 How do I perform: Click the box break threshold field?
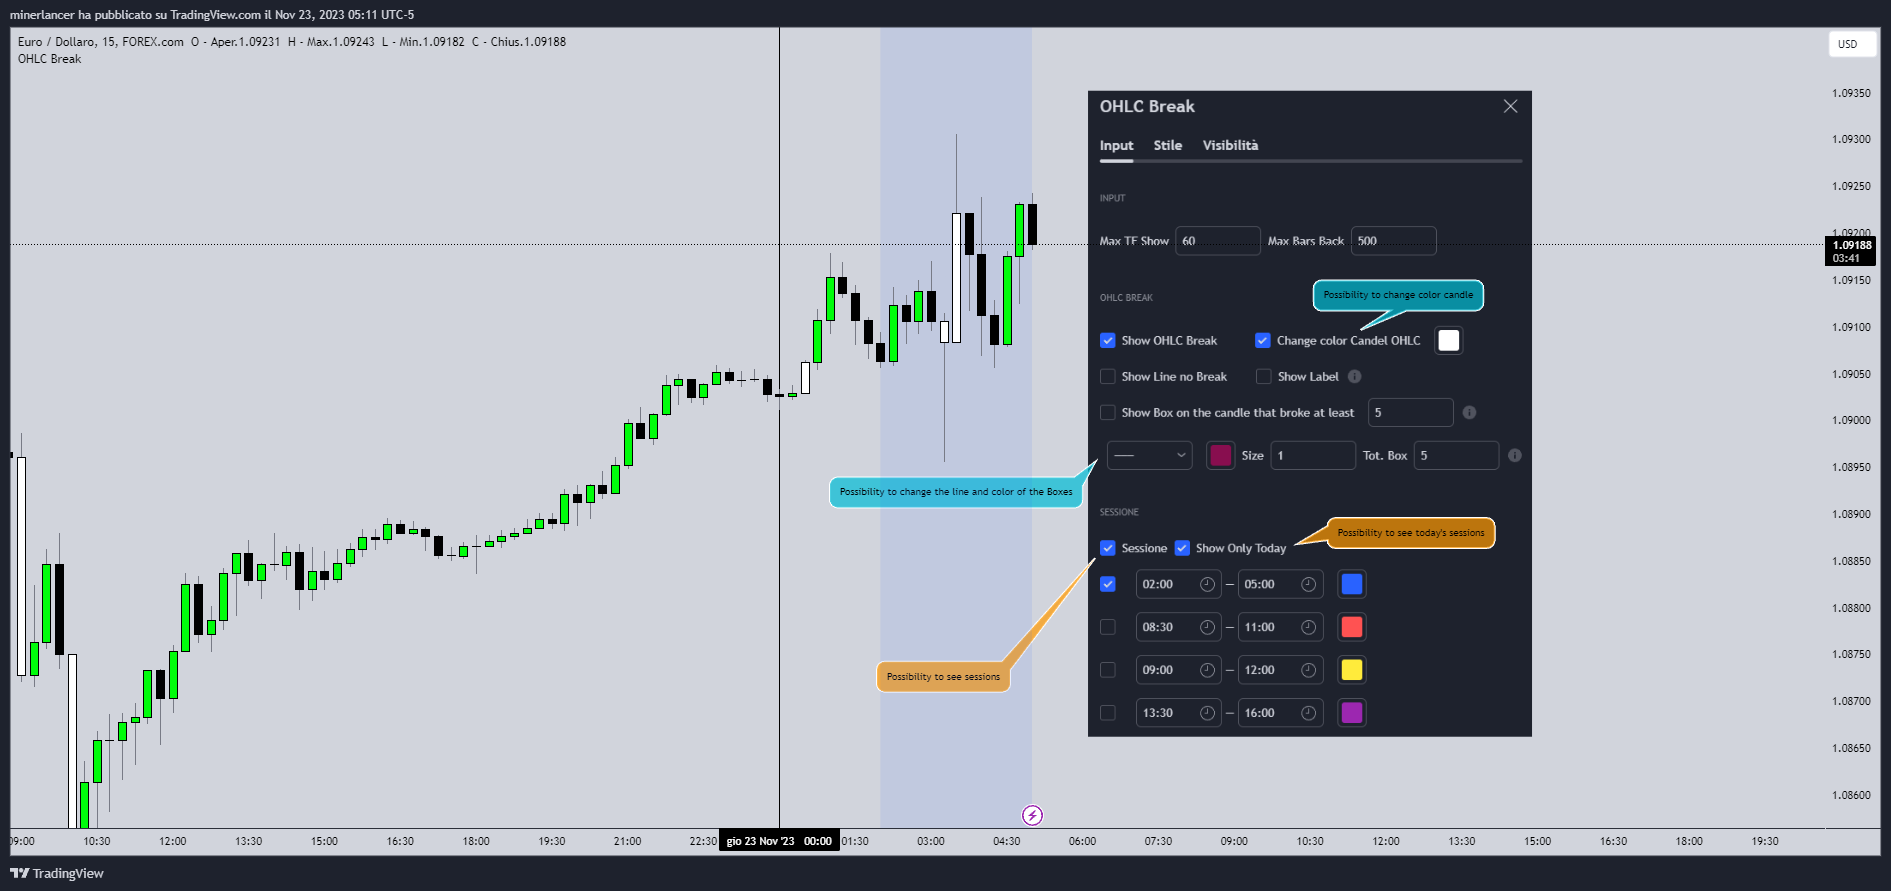click(1410, 412)
